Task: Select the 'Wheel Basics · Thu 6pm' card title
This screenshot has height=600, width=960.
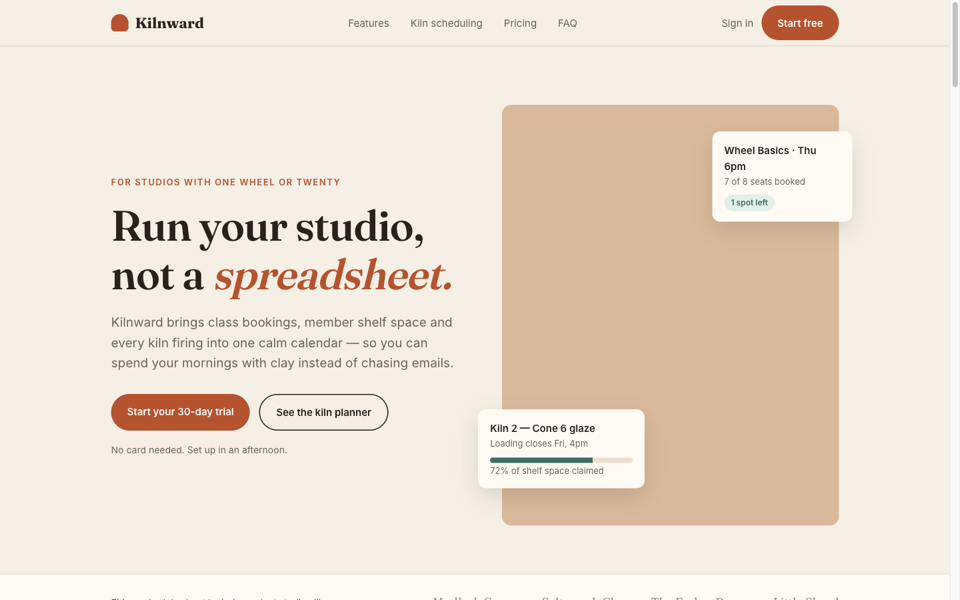Action: click(770, 159)
